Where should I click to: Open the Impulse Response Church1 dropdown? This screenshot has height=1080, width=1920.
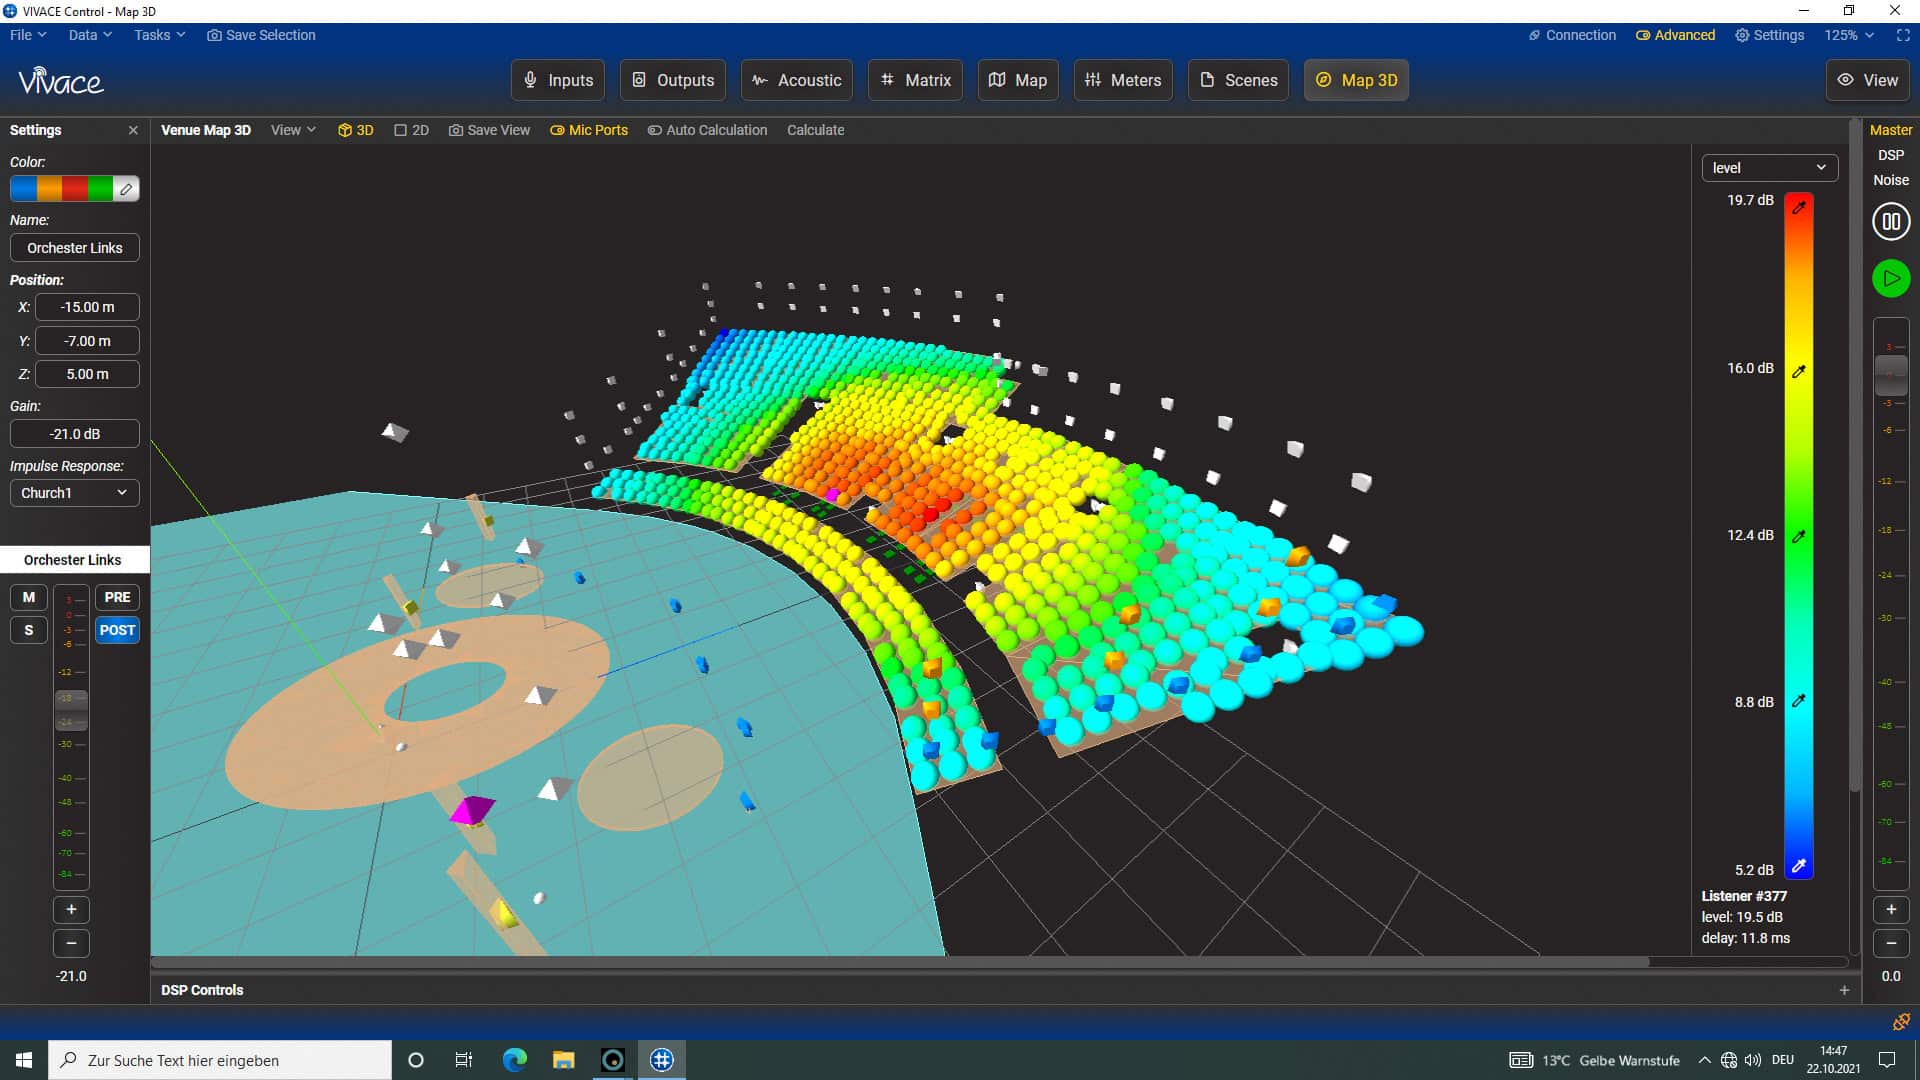point(74,493)
